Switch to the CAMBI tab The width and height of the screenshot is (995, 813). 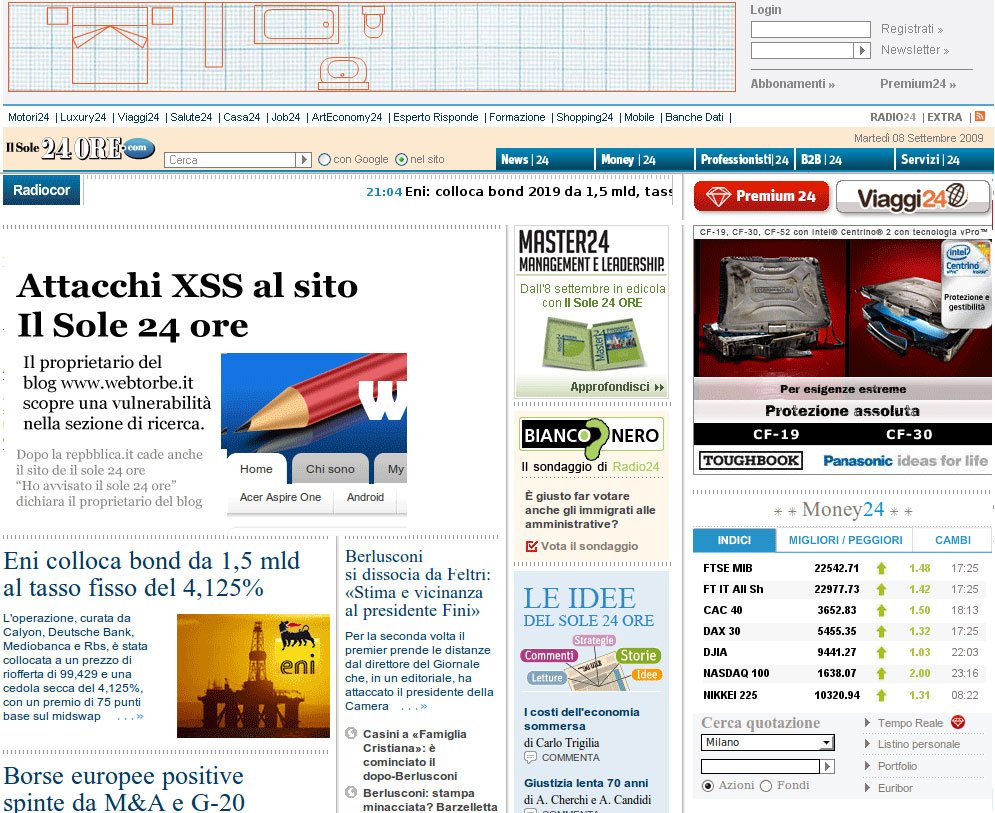point(952,540)
